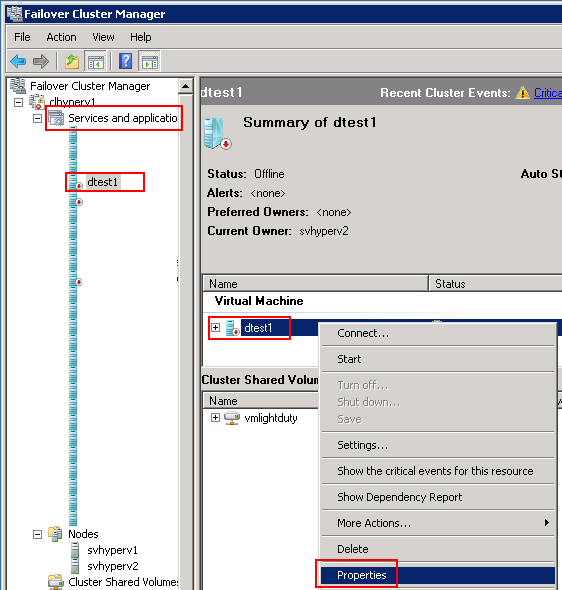
Task: Click the warning triangle beside Recent Cluster Events
Action: click(x=522, y=93)
